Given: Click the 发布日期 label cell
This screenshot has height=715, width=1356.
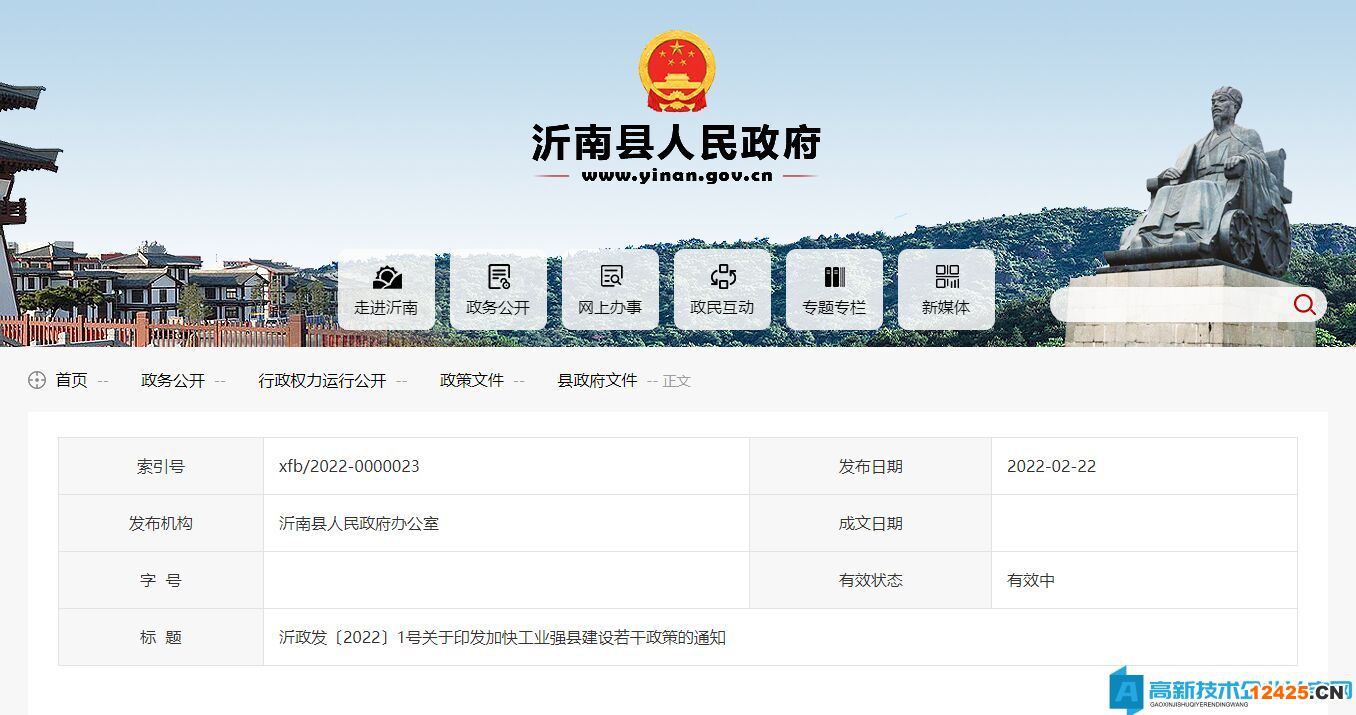Looking at the screenshot, I should point(870,466).
